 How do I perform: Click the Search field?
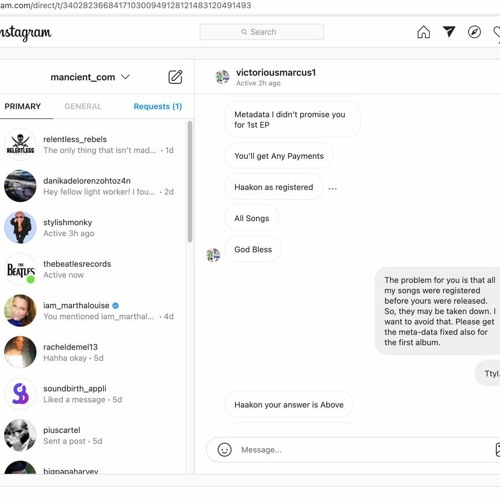(262, 32)
